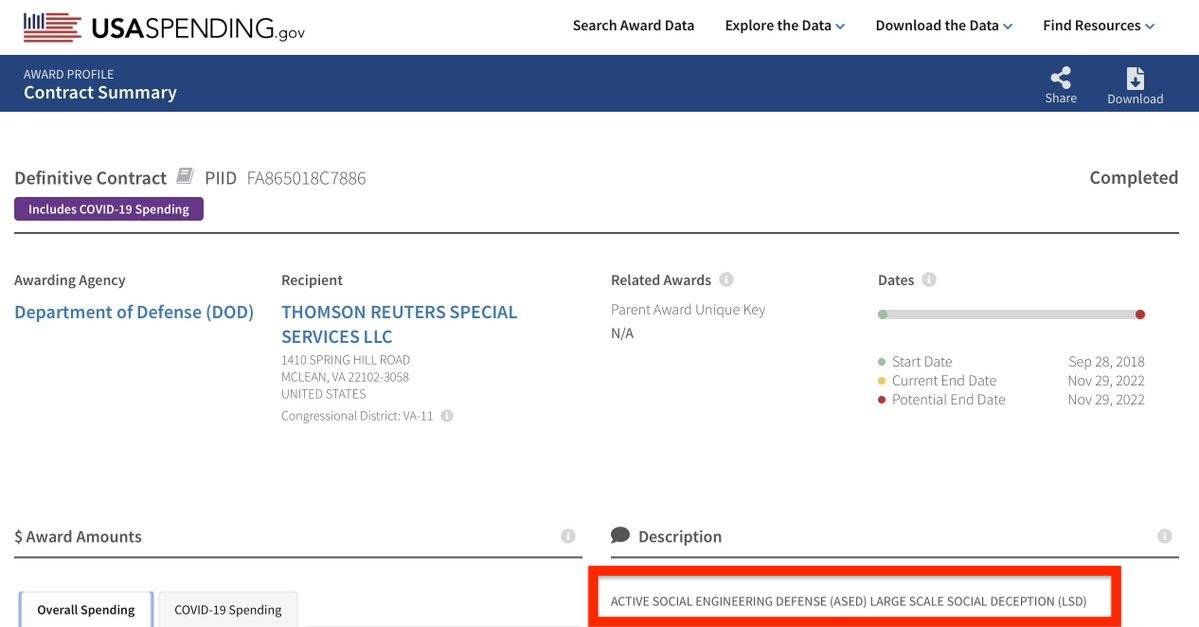The image size is (1199, 627).
Task: Expand the Find Resources menu
Action: pos(1098,25)
